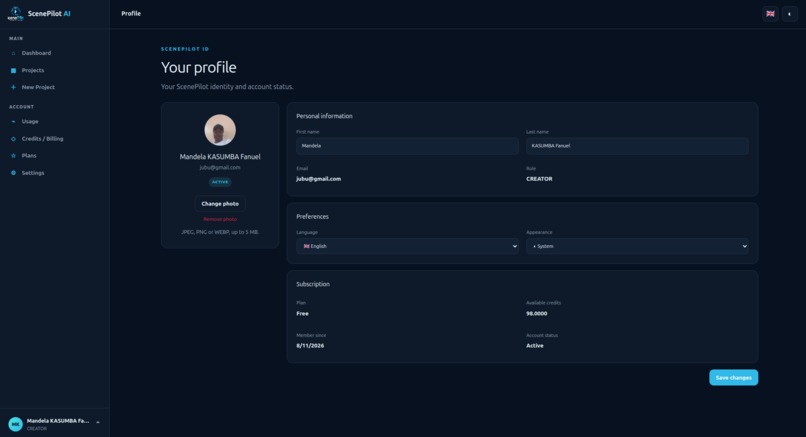Open the Settings page
The height and width of the screenshot is (437, 806).
(54, 173)
